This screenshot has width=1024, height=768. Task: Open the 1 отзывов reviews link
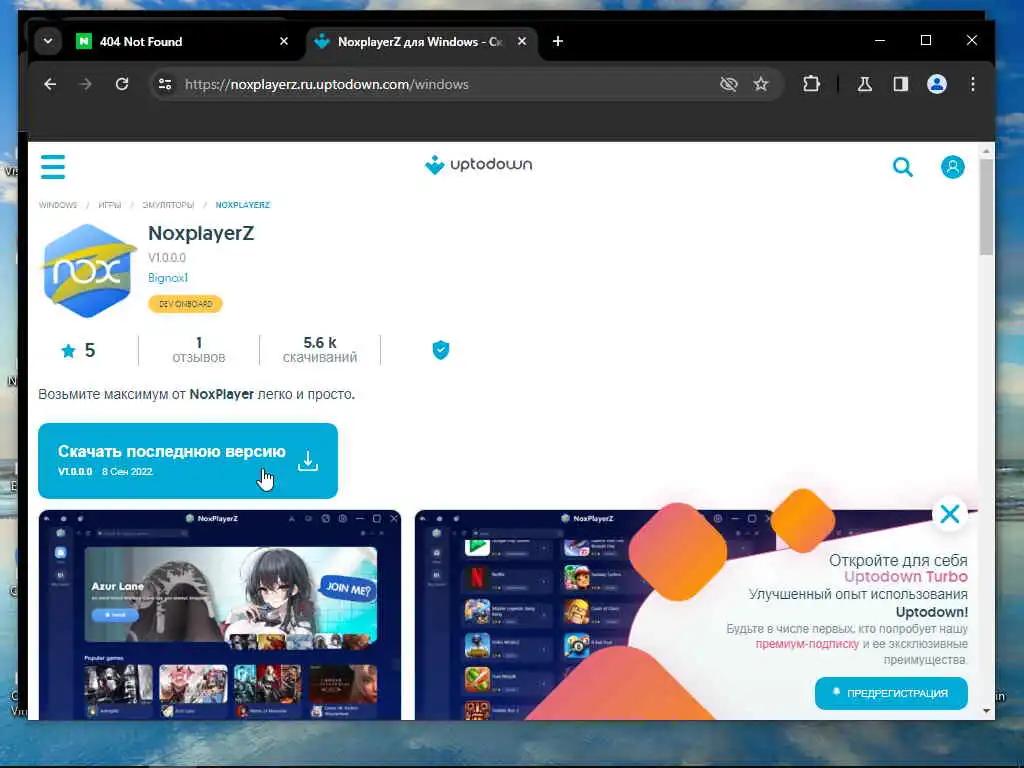click(x=199, y=350)
